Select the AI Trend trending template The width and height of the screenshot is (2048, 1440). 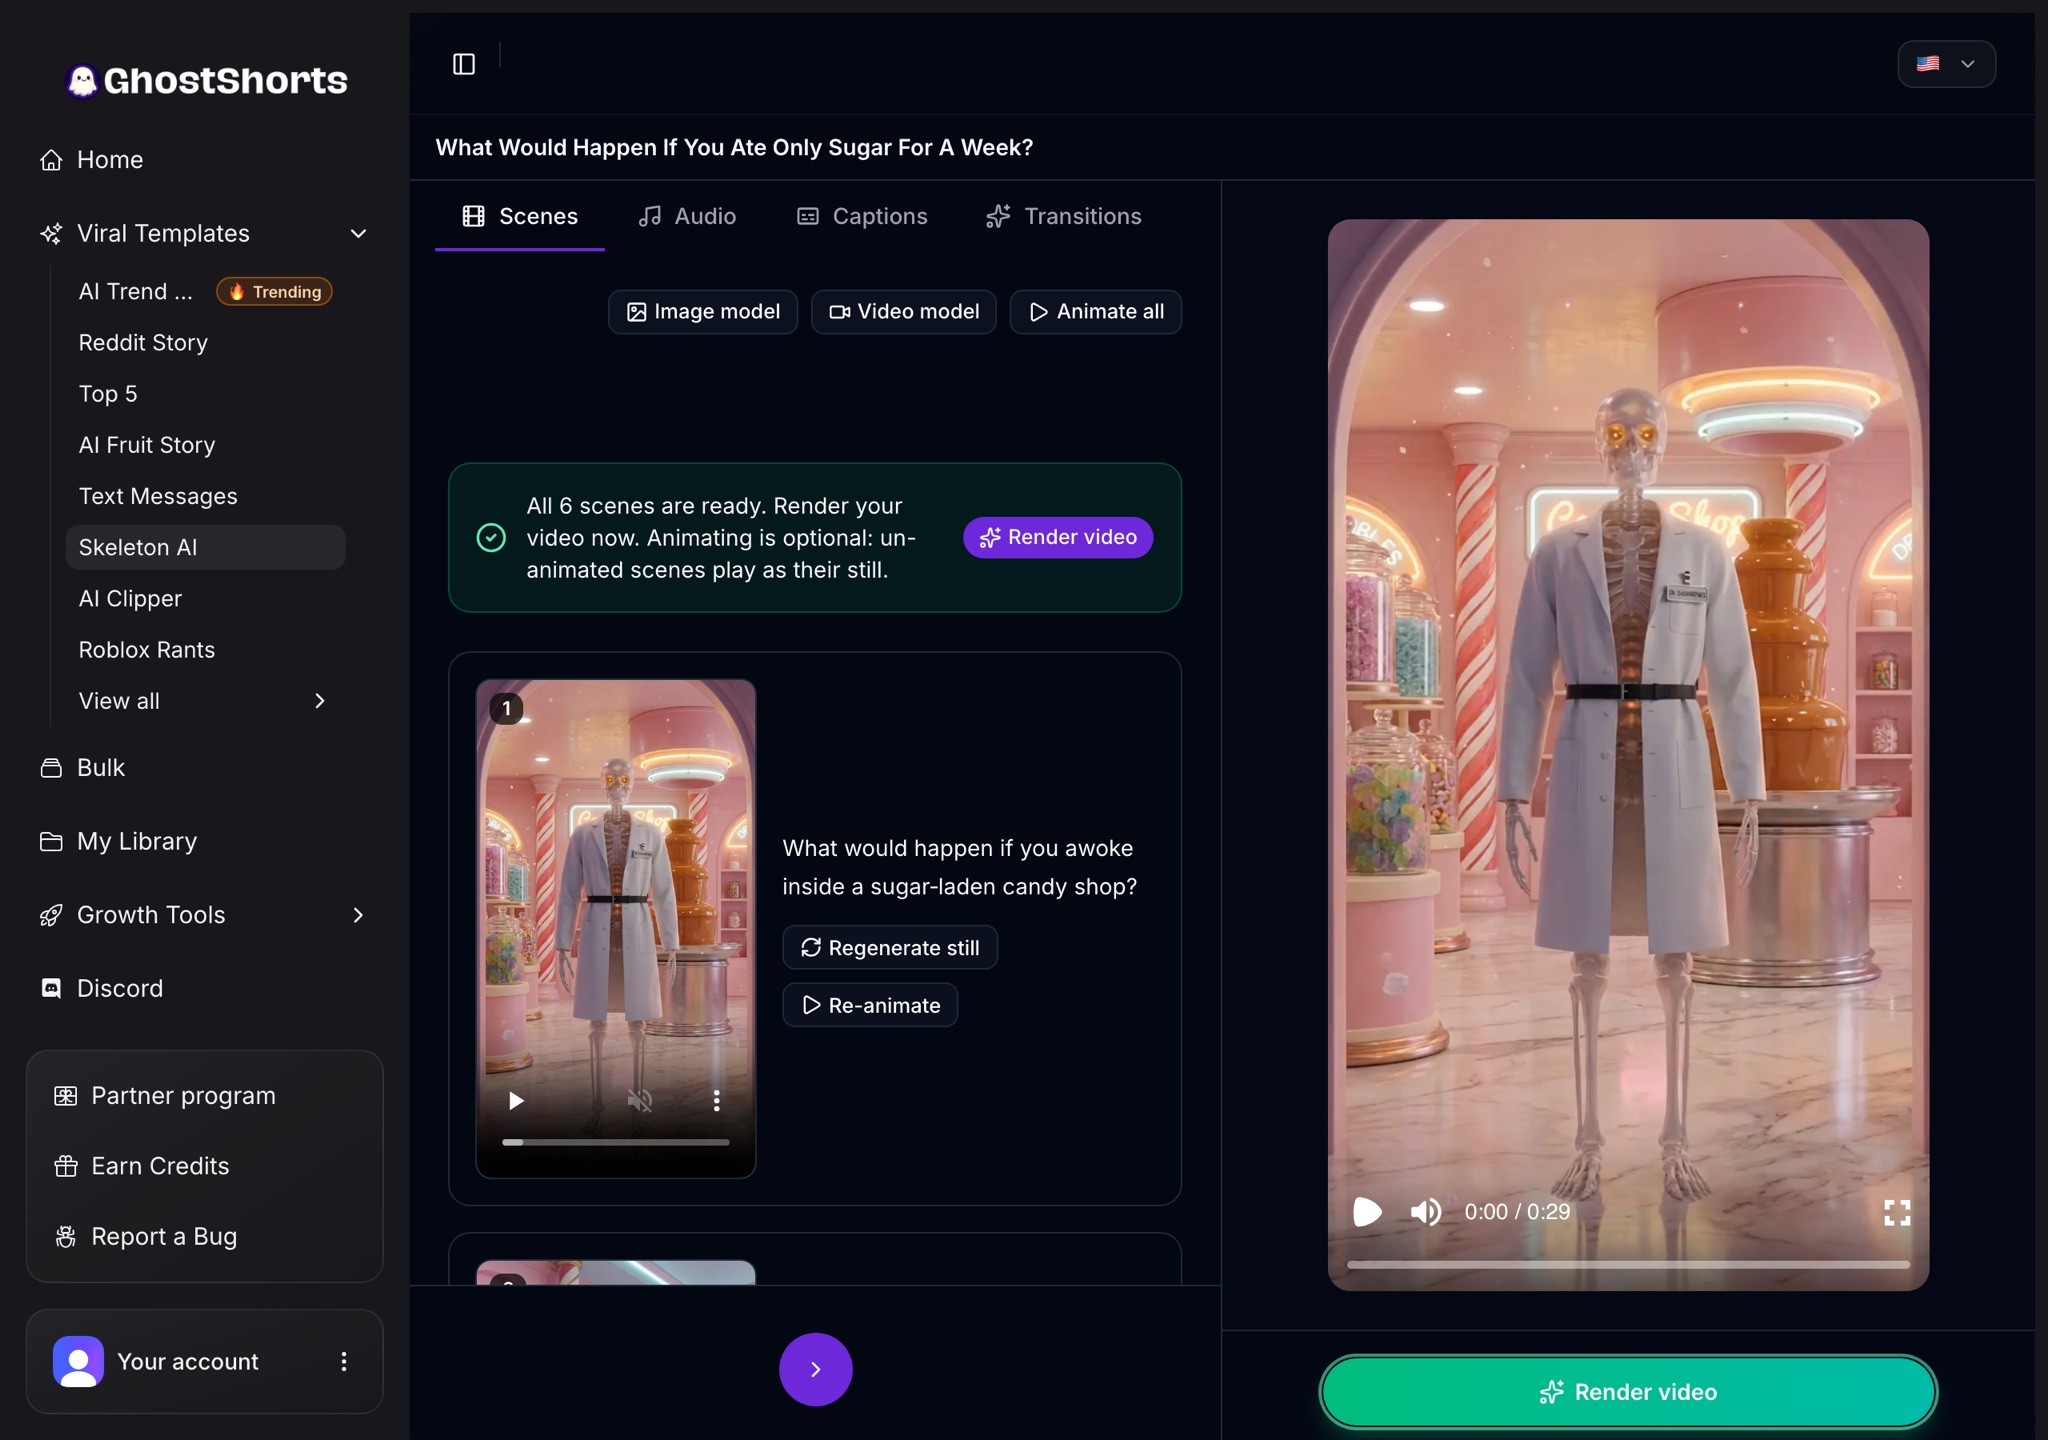point(205,292)
